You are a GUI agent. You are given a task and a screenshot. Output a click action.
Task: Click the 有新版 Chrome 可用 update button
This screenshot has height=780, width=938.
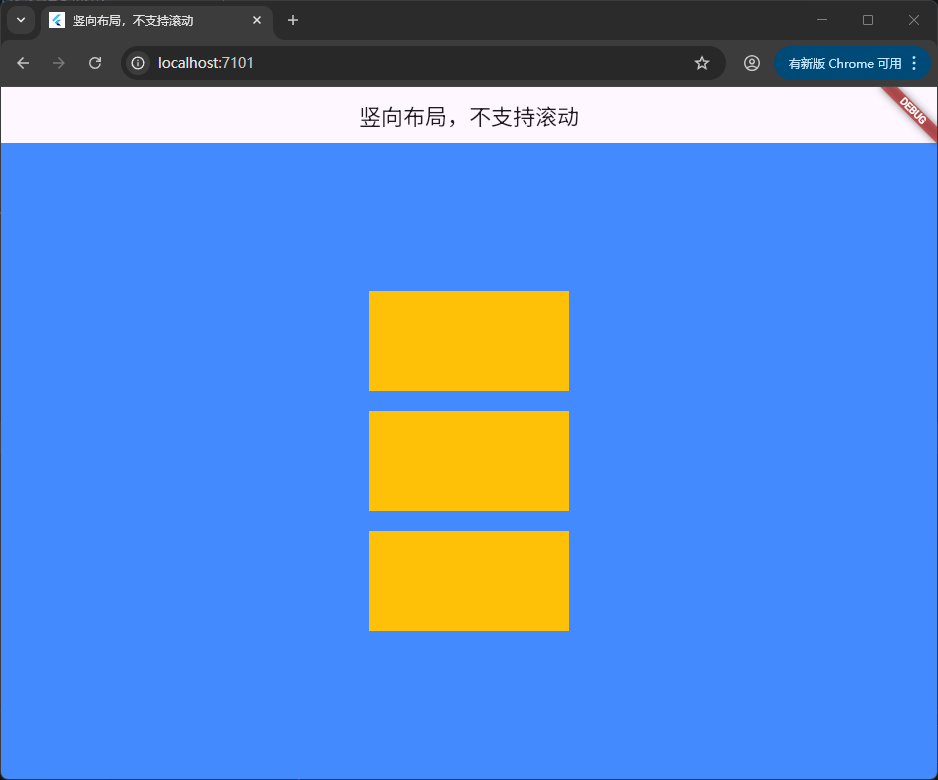[844, 63]
